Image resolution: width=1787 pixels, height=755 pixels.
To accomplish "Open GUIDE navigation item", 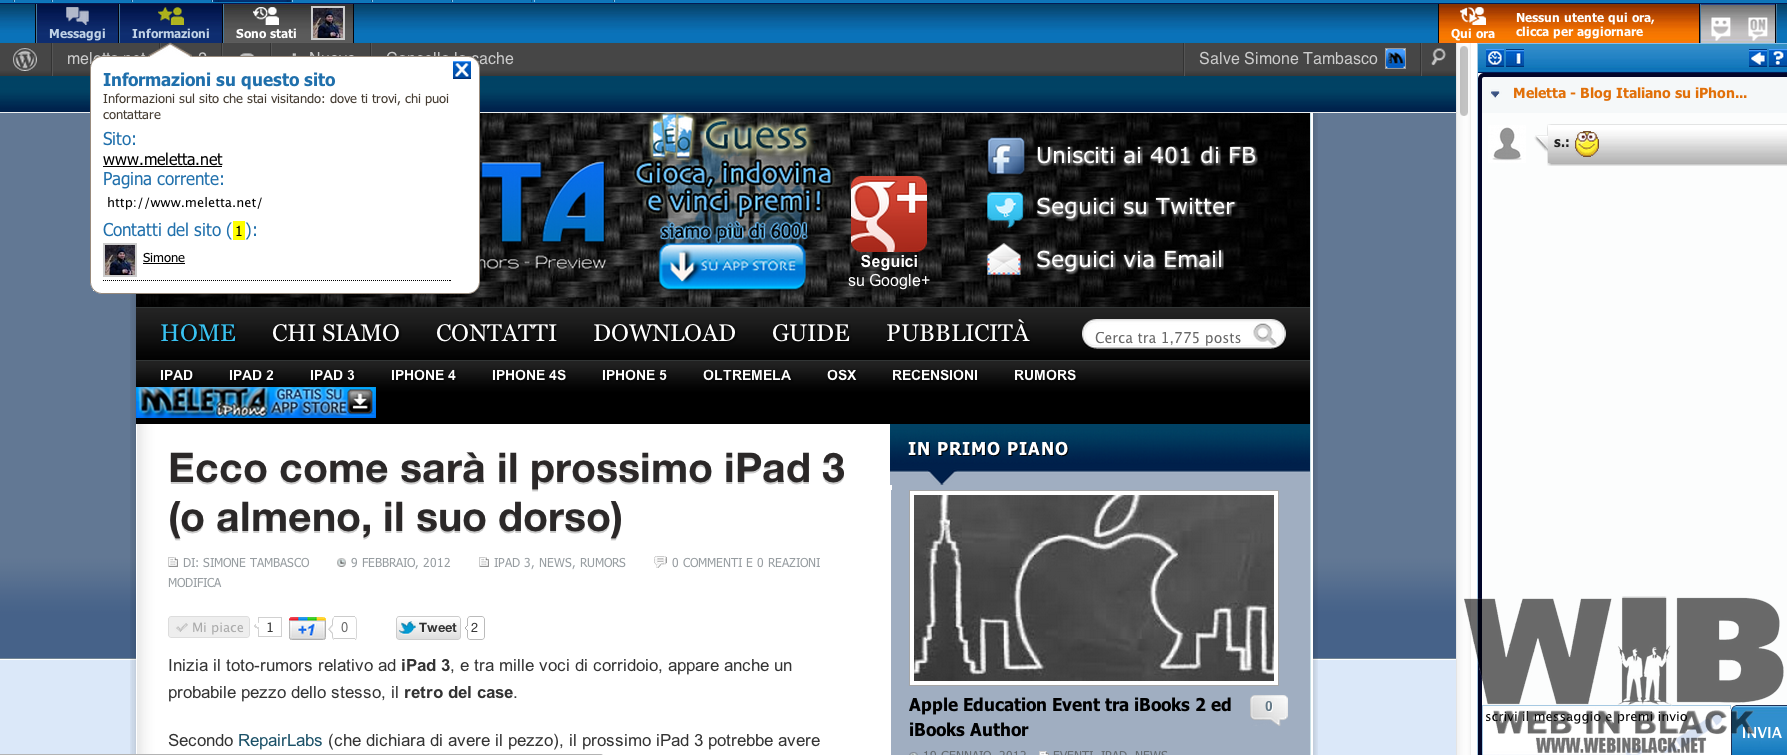I will coord(811,333).
